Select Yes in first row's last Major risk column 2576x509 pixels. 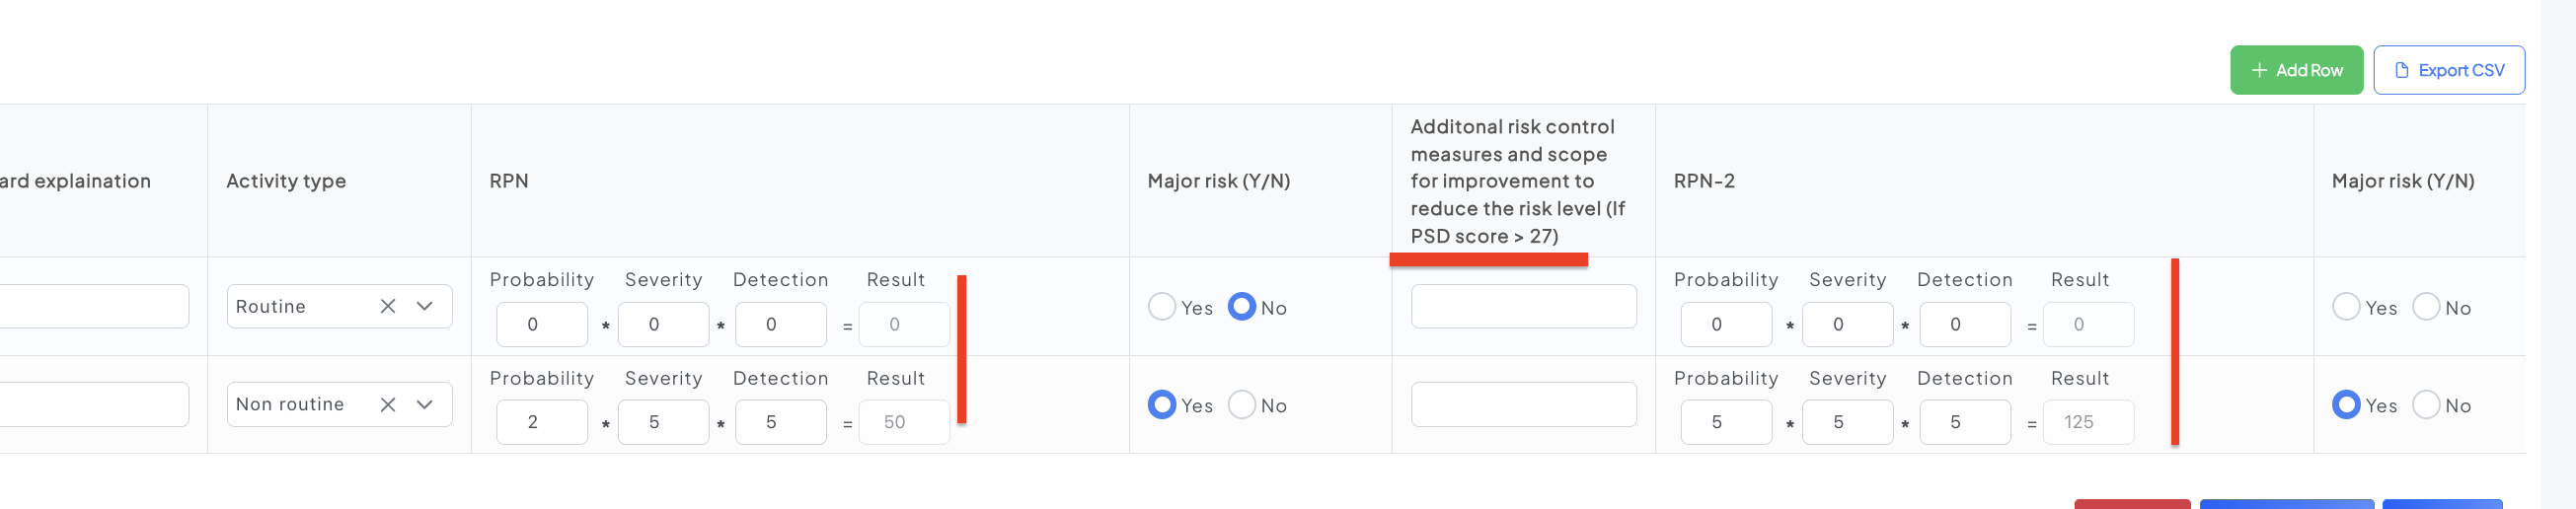click(x=2345, y=306)
